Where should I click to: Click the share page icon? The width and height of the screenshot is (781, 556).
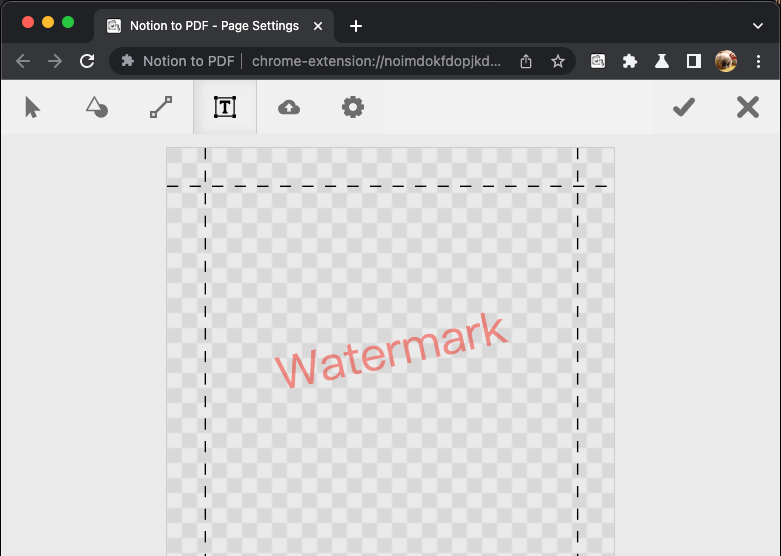527,61
